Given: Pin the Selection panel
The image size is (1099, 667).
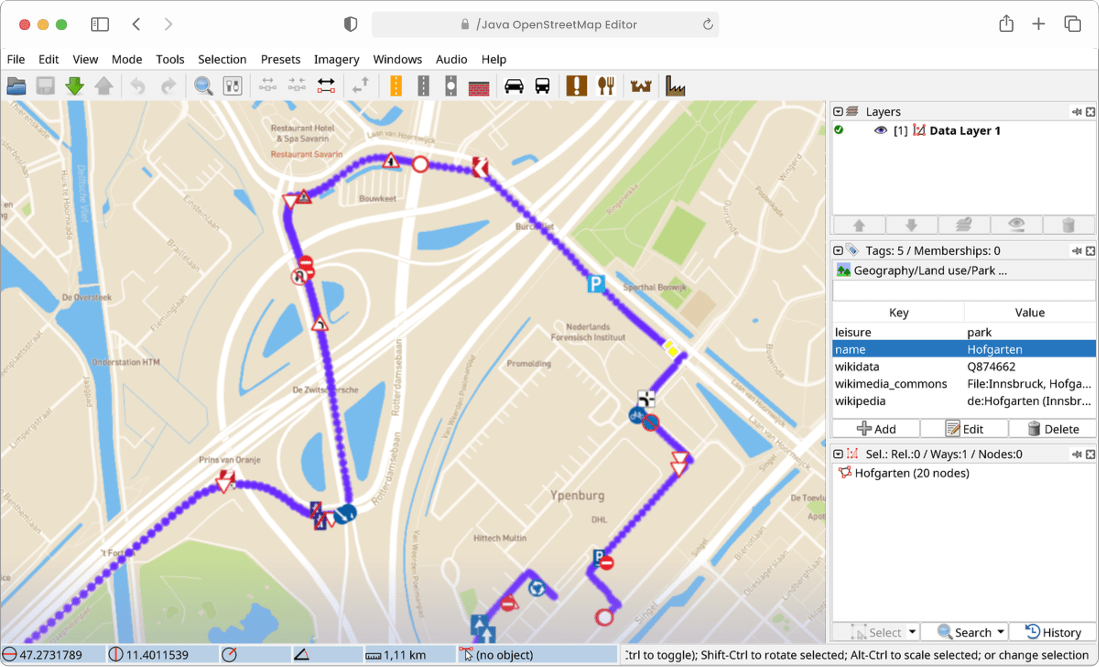Looking at the screenshot, I should pos(1077,455).
